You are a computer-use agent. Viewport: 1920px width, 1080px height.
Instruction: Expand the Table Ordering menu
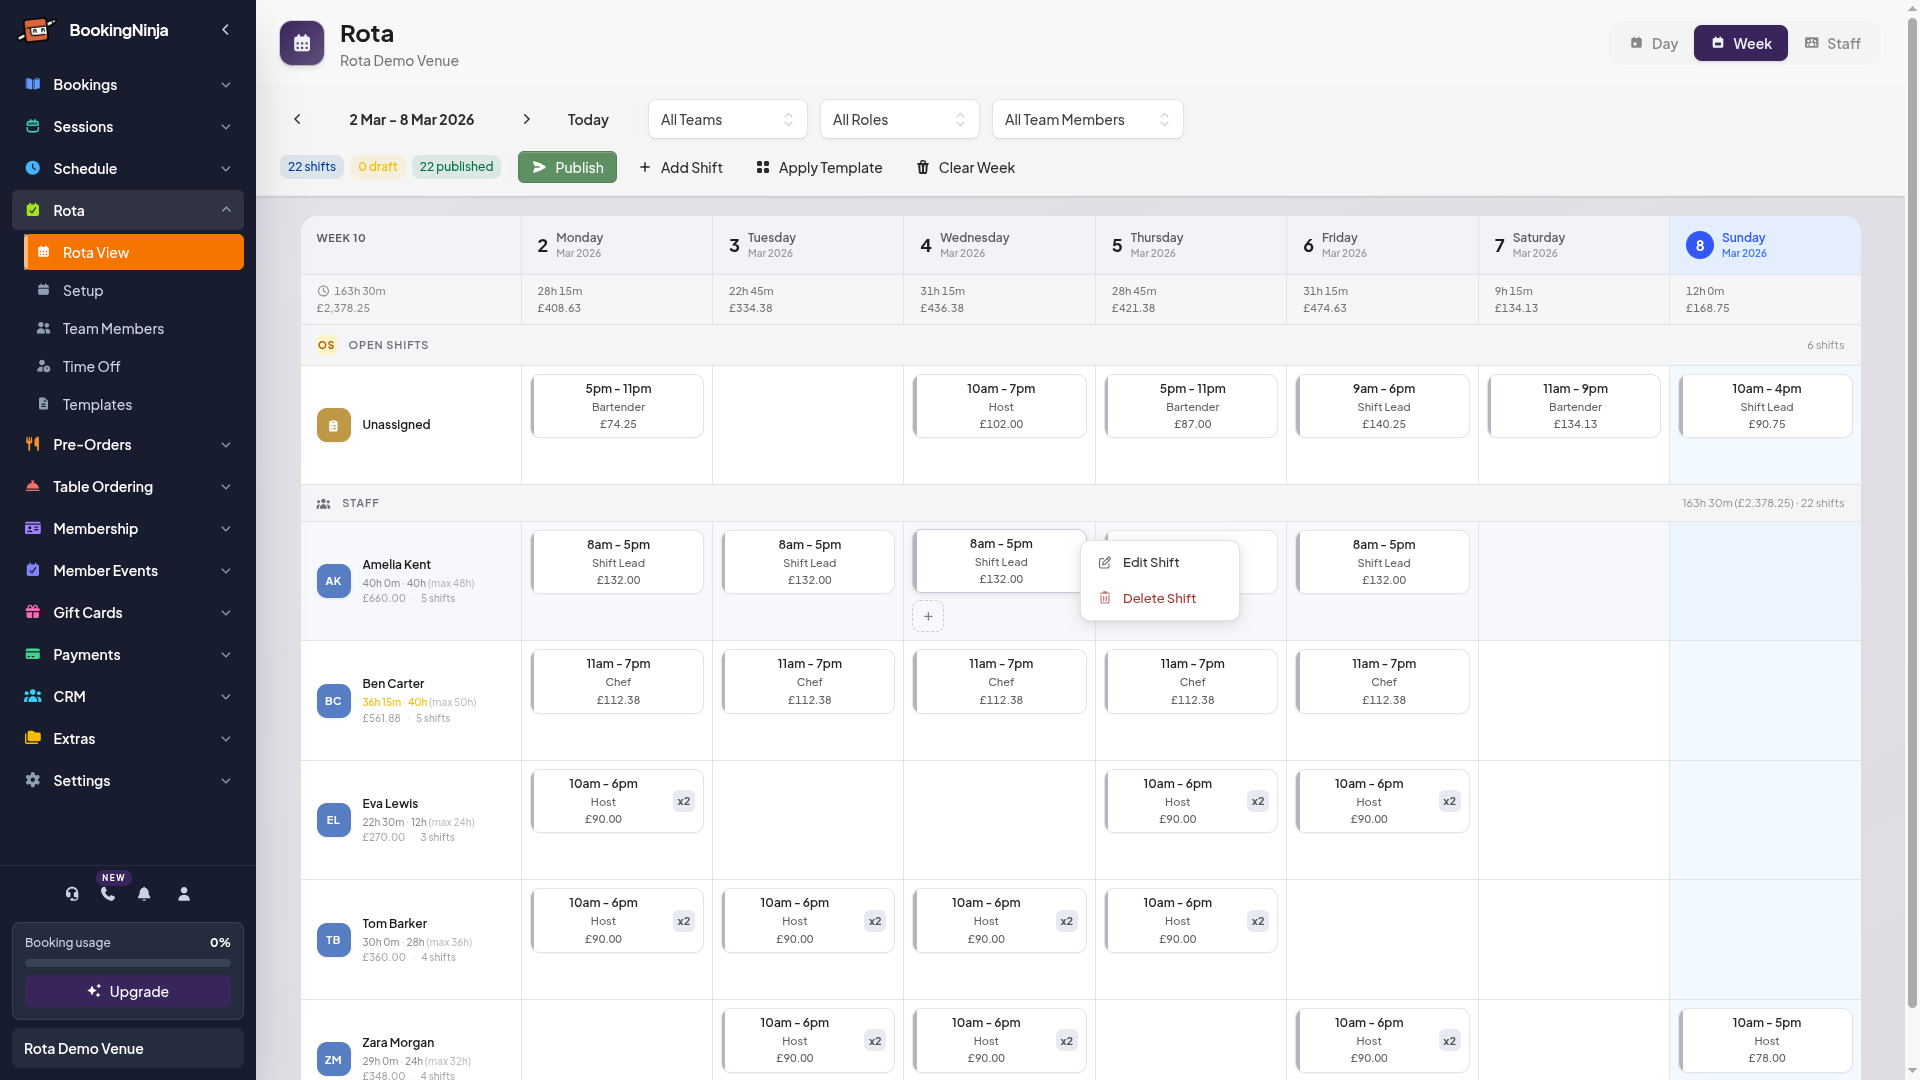[128, 486]
